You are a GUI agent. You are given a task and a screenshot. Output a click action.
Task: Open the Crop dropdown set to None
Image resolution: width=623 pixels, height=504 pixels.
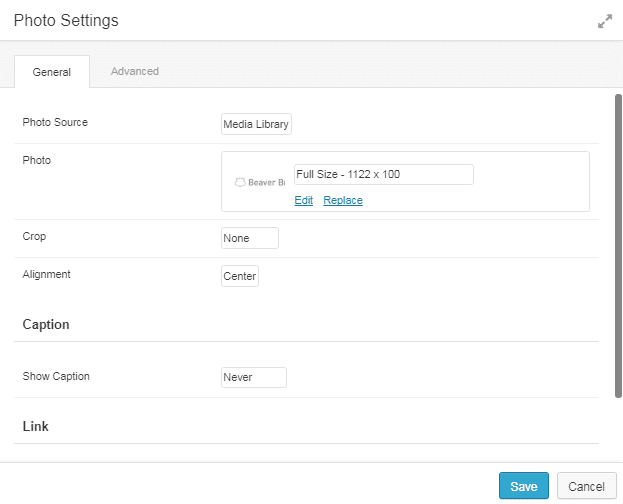point(249,238)
